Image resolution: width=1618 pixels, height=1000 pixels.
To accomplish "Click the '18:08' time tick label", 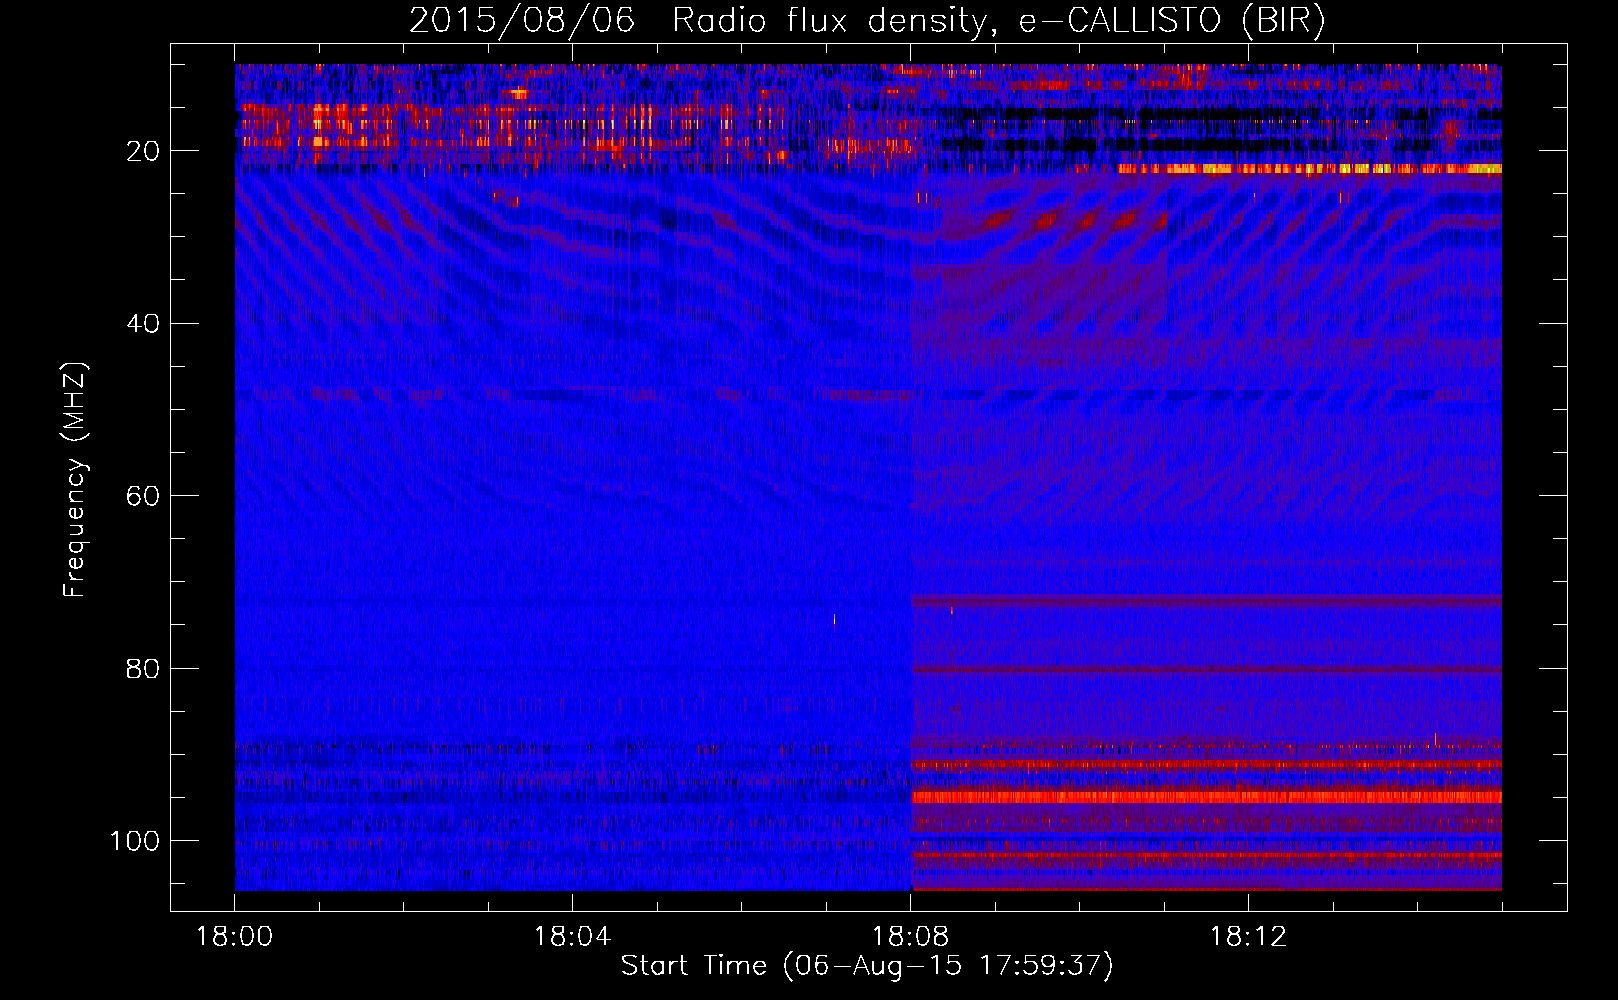I will coord(910,937).
